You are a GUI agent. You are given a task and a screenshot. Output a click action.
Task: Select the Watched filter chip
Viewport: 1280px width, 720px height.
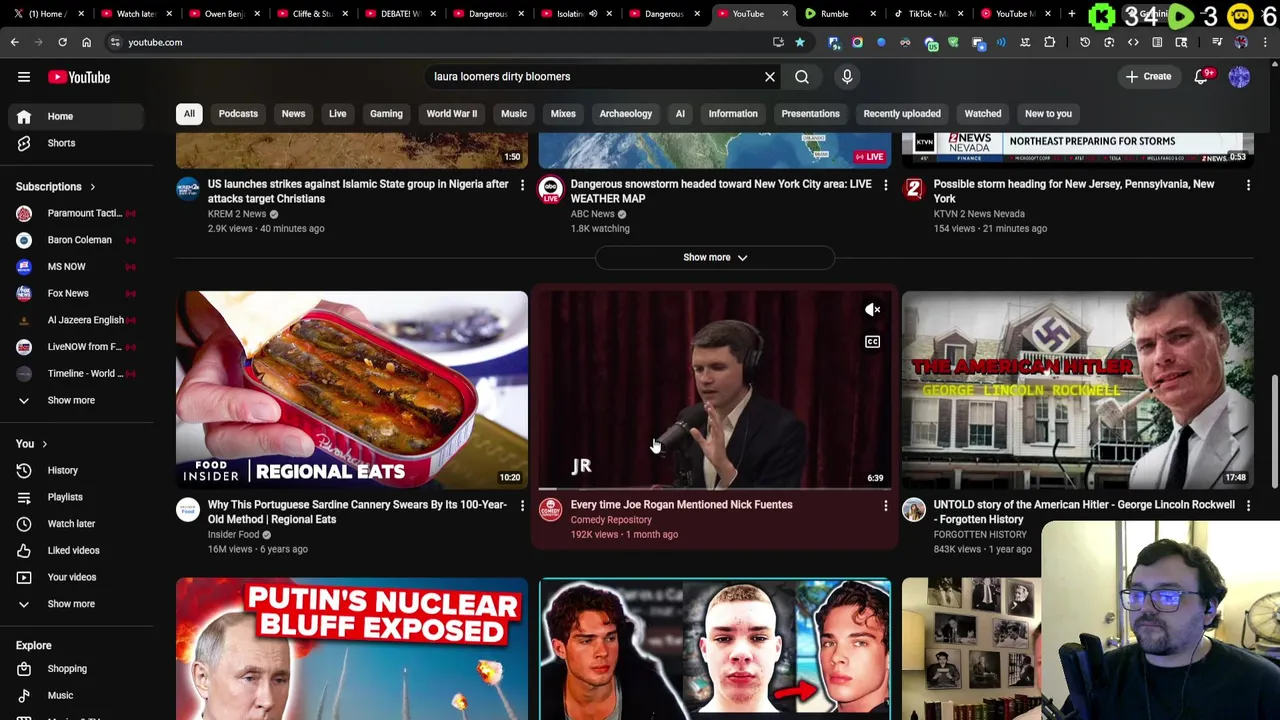click(983, 113)
